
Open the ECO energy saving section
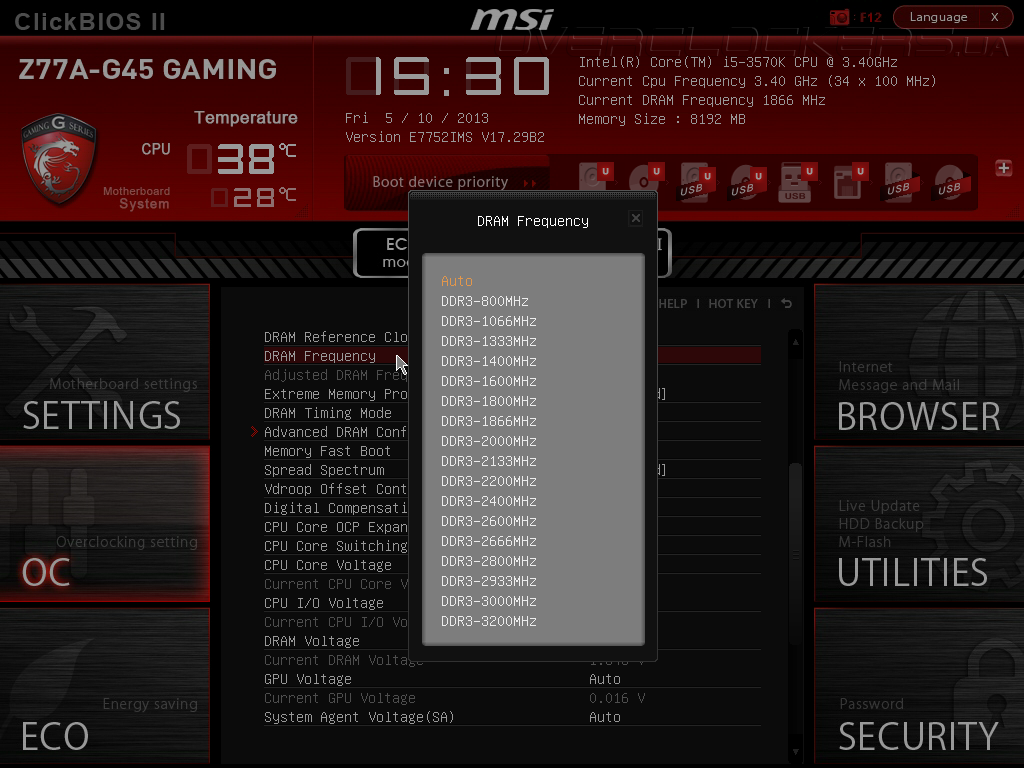(x=104, y=686)
